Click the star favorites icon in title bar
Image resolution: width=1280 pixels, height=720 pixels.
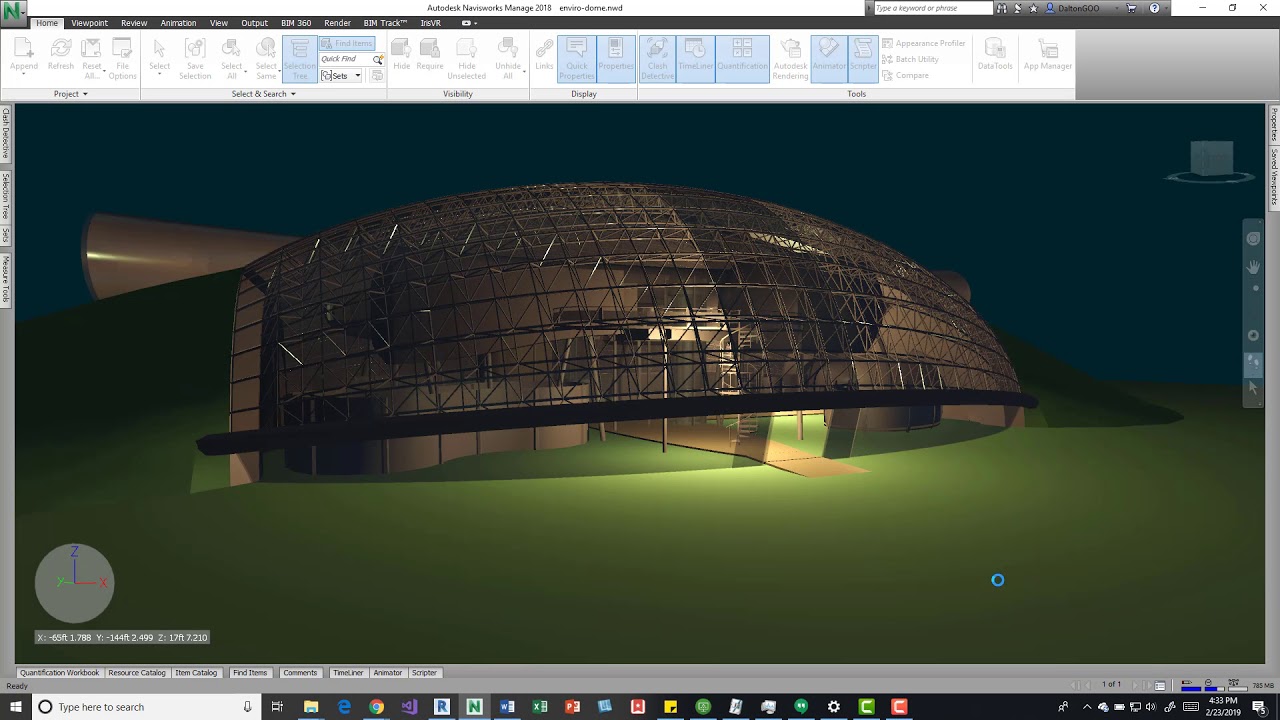1034,8
